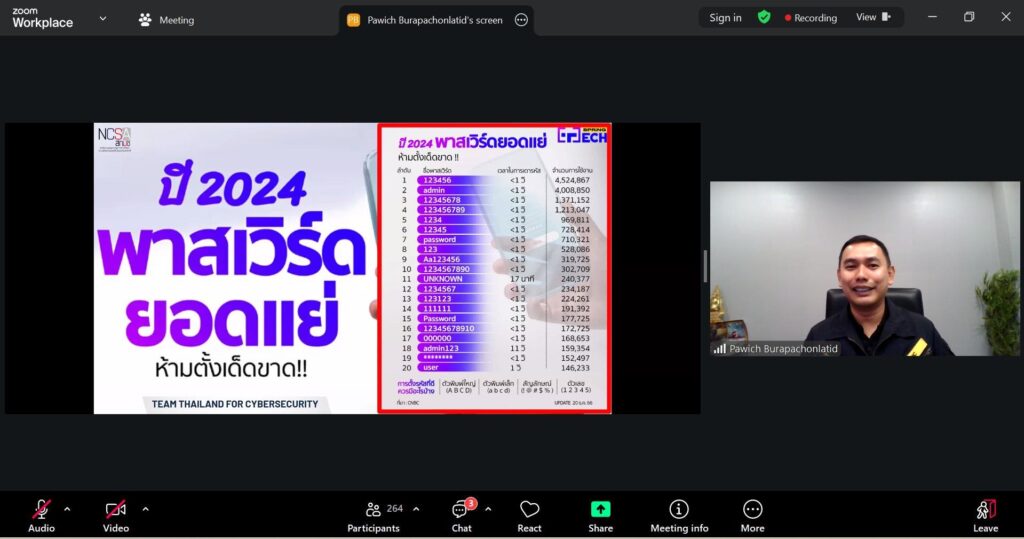Start camera with the Video button
This screenshot has width=1024, height=539.
click(x=116, y=514)
